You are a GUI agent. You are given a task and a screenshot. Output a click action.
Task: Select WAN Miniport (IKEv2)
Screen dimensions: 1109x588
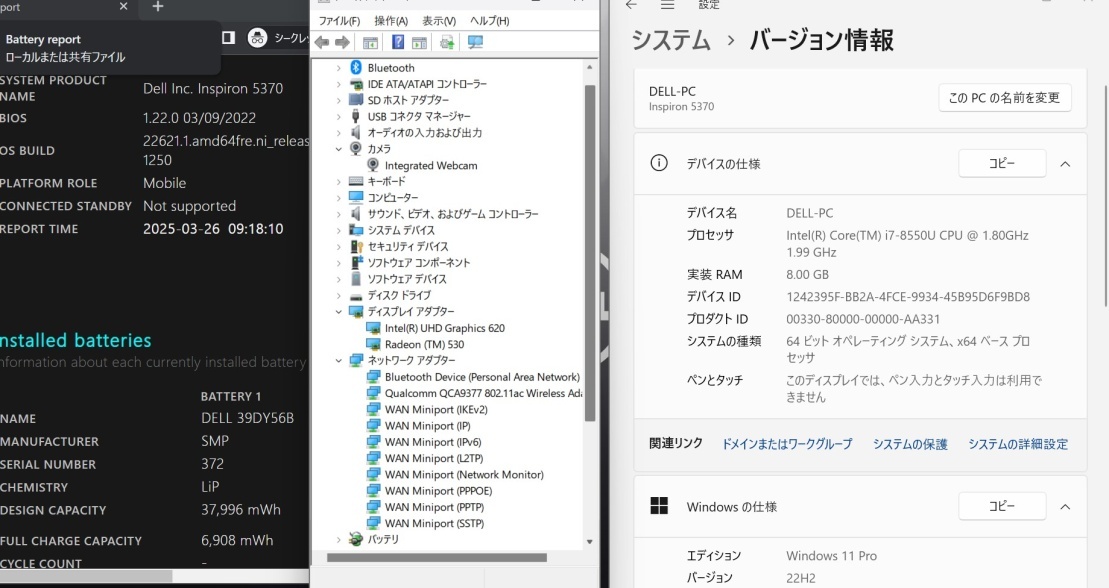pyautogui.click(x=436, y=410)
